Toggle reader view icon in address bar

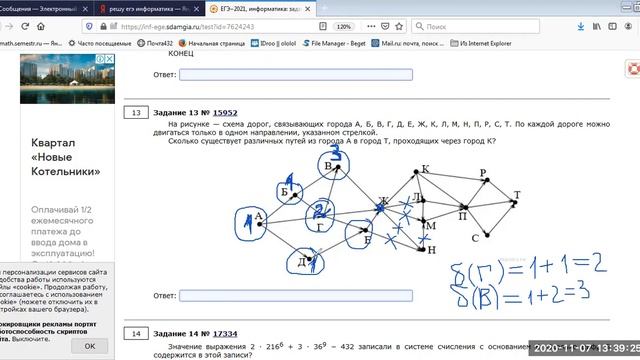[x=323, y=27]
